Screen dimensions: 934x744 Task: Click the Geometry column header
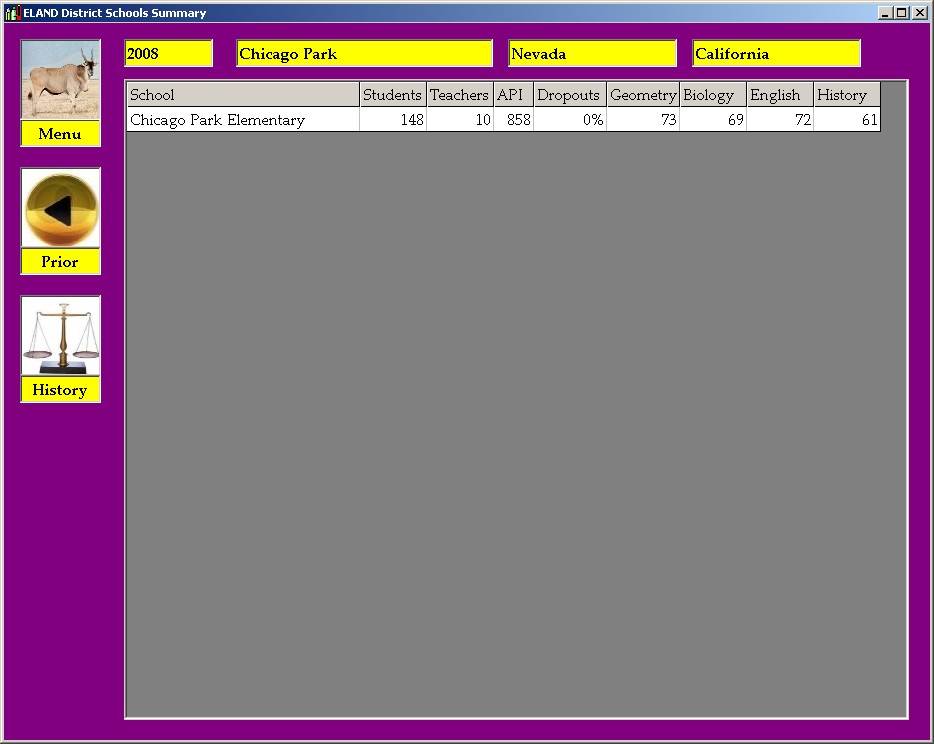tap(642, 95)
